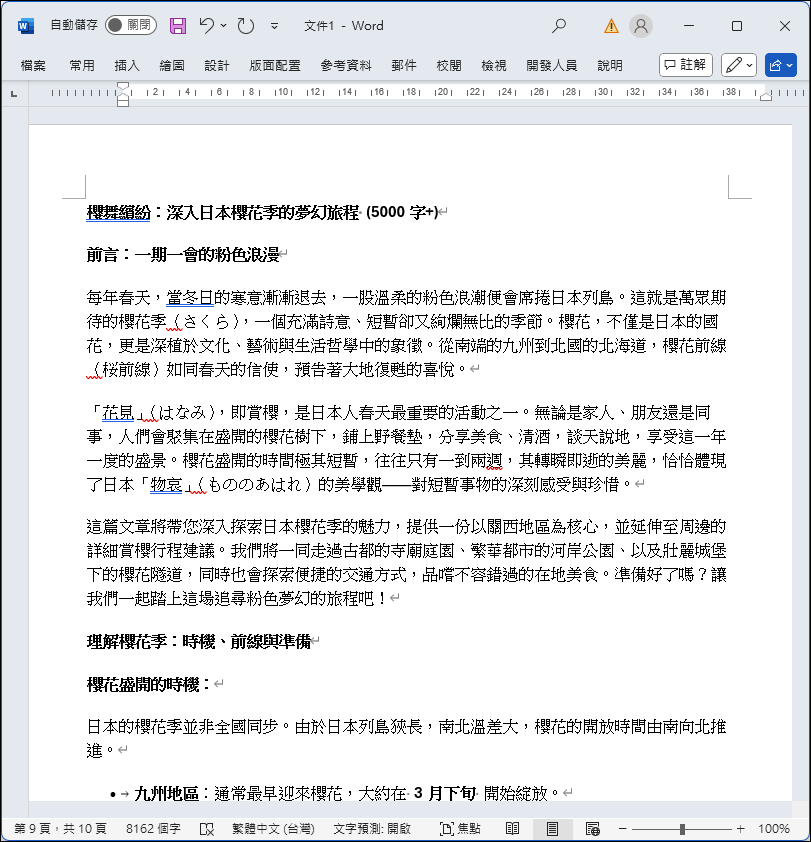Go to the 開發人員 ribbon tab
This screenshot has width=811, height=842.
pos(552,66)
